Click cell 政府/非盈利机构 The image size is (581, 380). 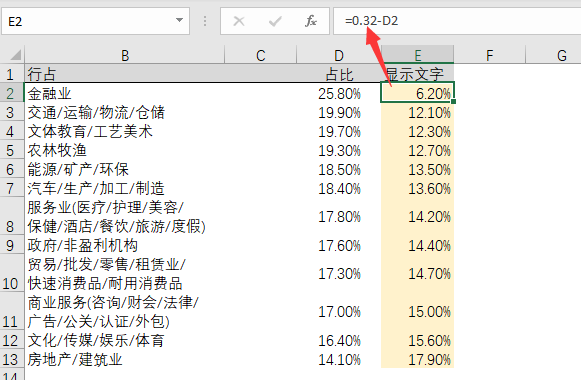124,245
